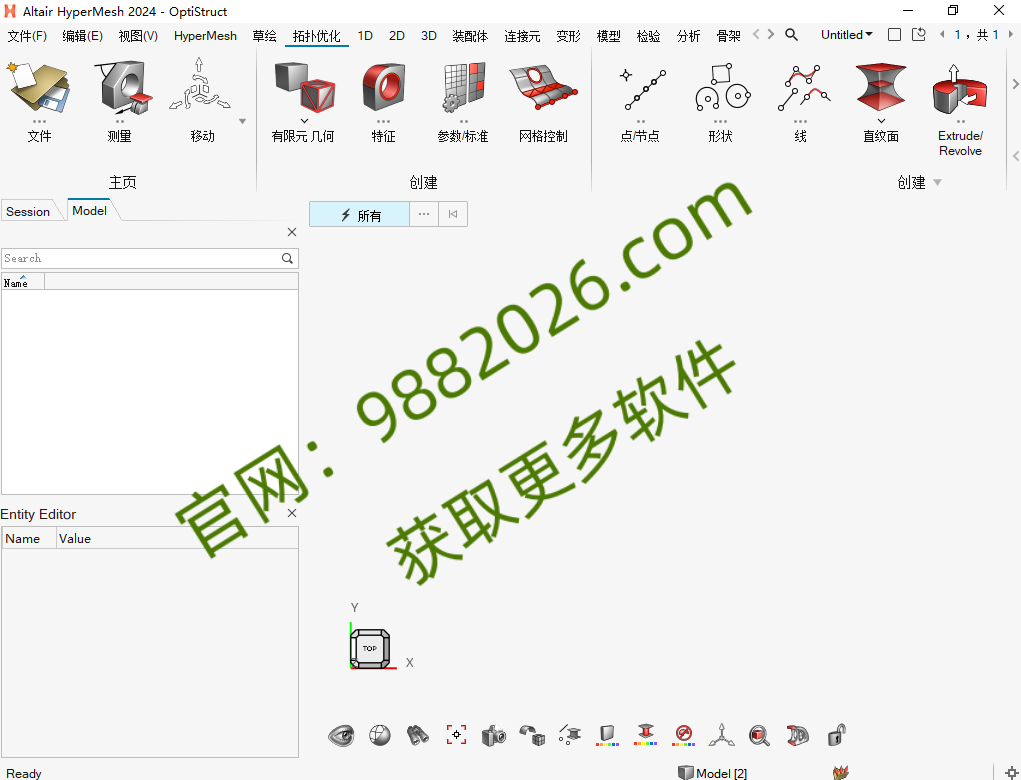Go to next page arrow
1021x780 pixels.
tap(1011, 35)
